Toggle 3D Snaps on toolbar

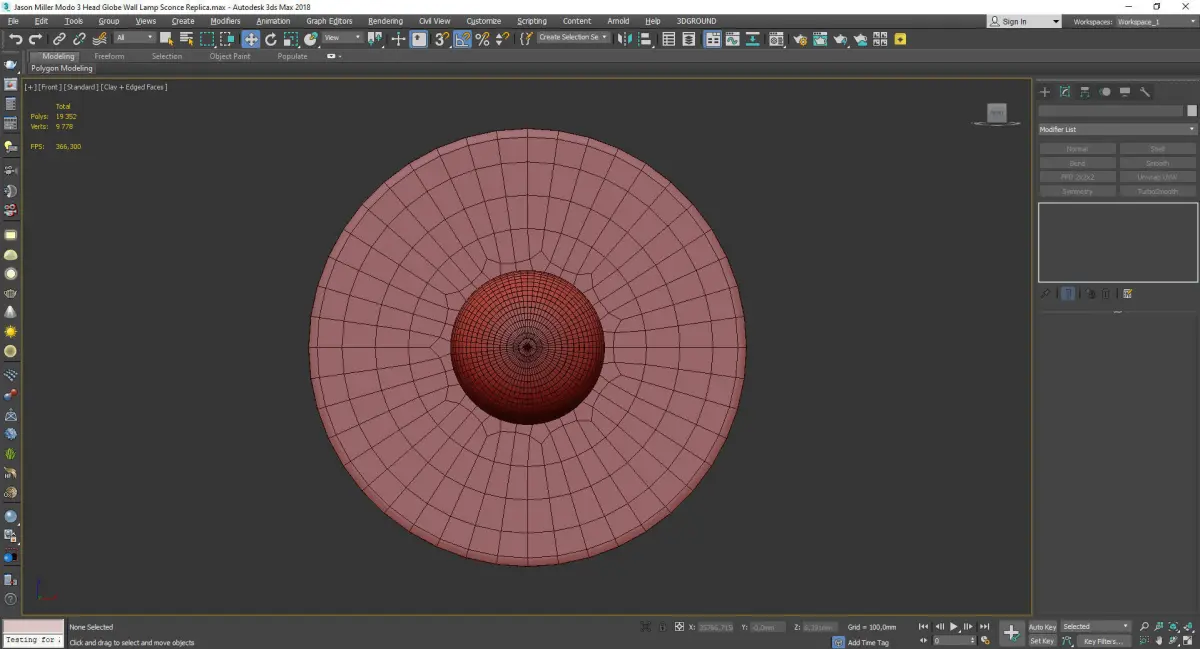441,39
